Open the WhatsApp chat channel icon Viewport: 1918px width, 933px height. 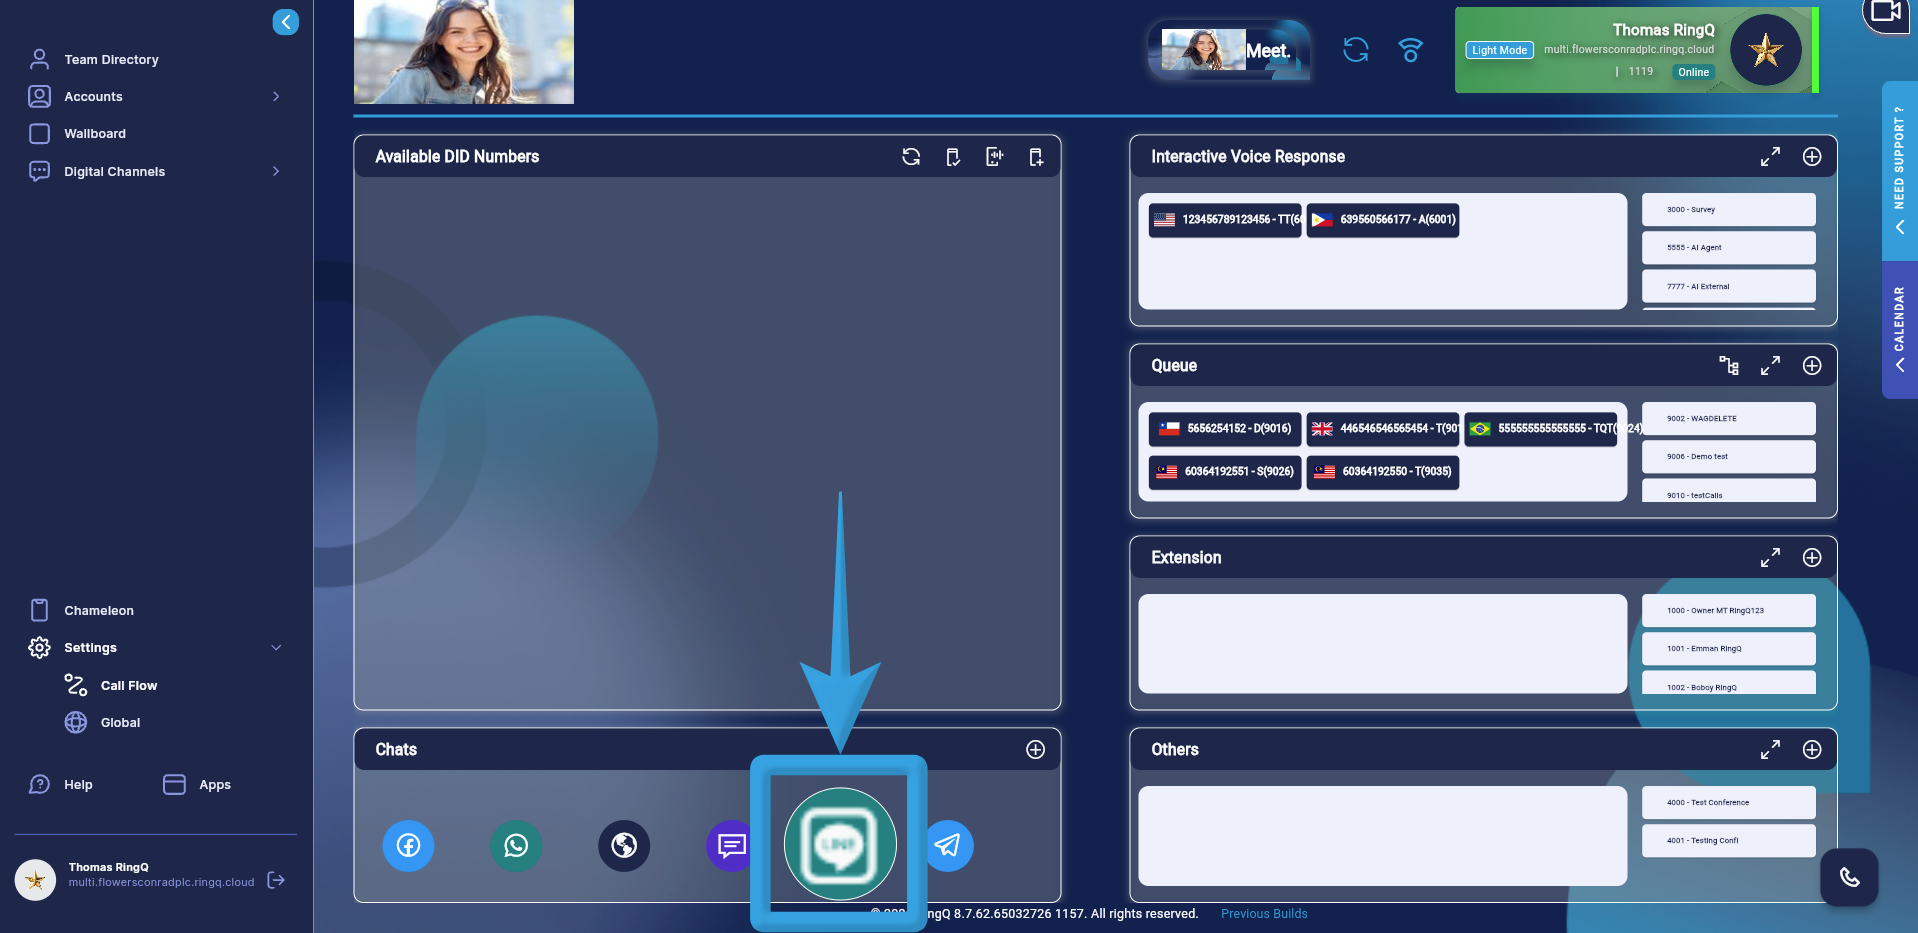pos(516,846)
